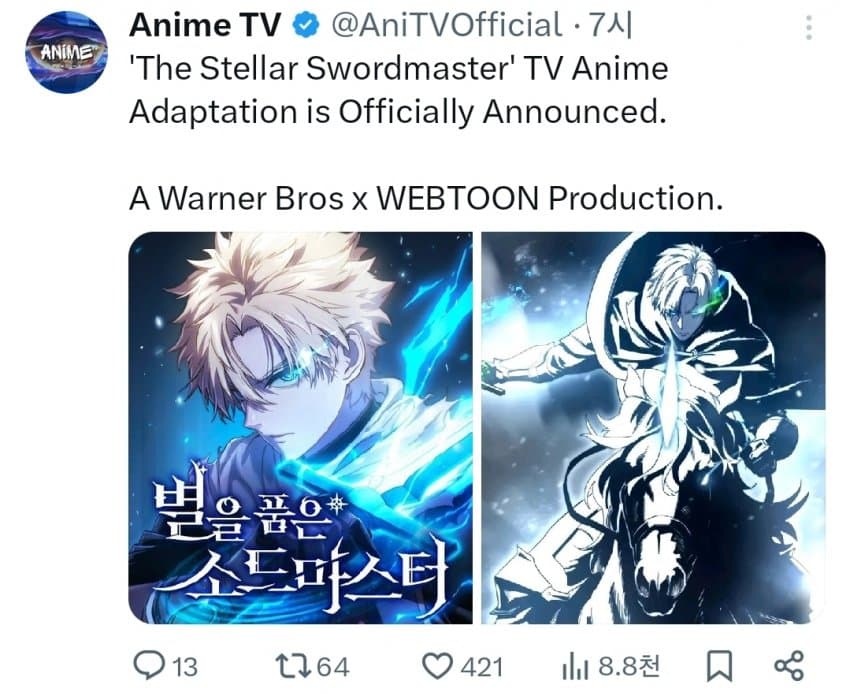View analytics via bar chart icon
This screenshot has width=850, height=695.
(575, 666)
